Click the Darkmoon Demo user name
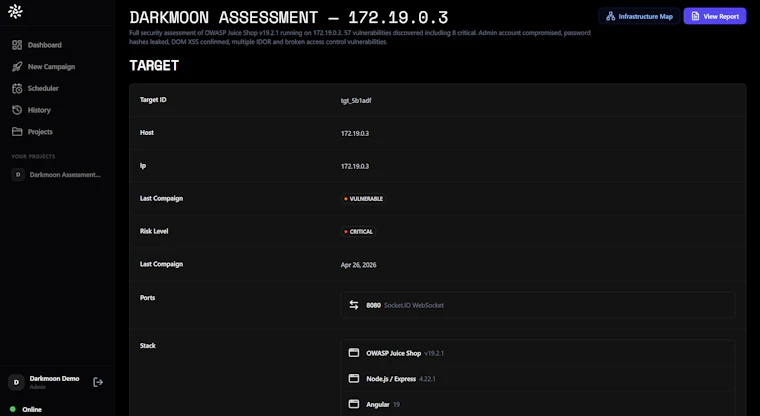 [x=54, y=379]
